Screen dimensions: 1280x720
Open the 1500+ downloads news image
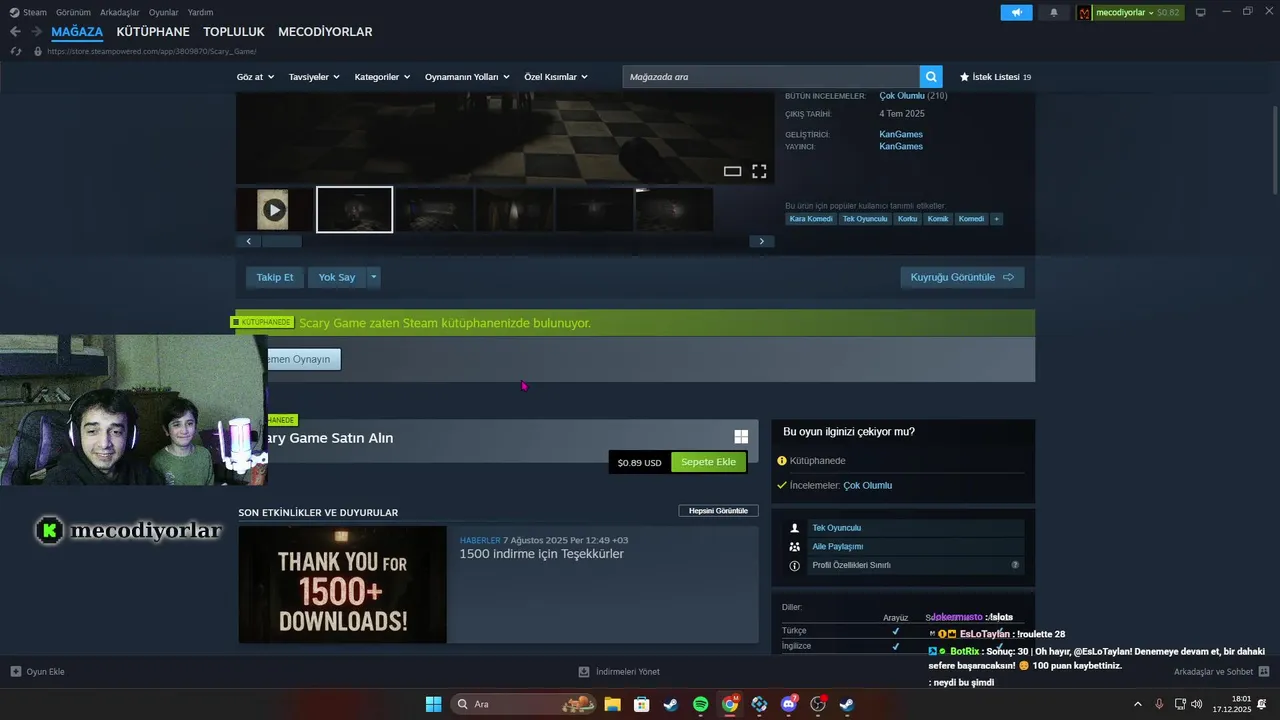pyautogui.click(x=342, y=585)
